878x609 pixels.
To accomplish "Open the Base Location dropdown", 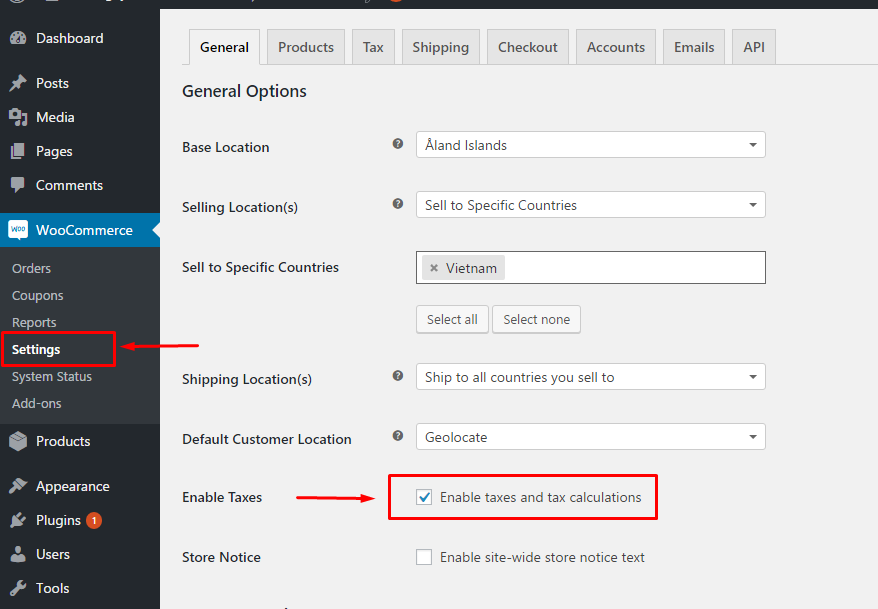I will pyautogui.click(x=590, y=145).
